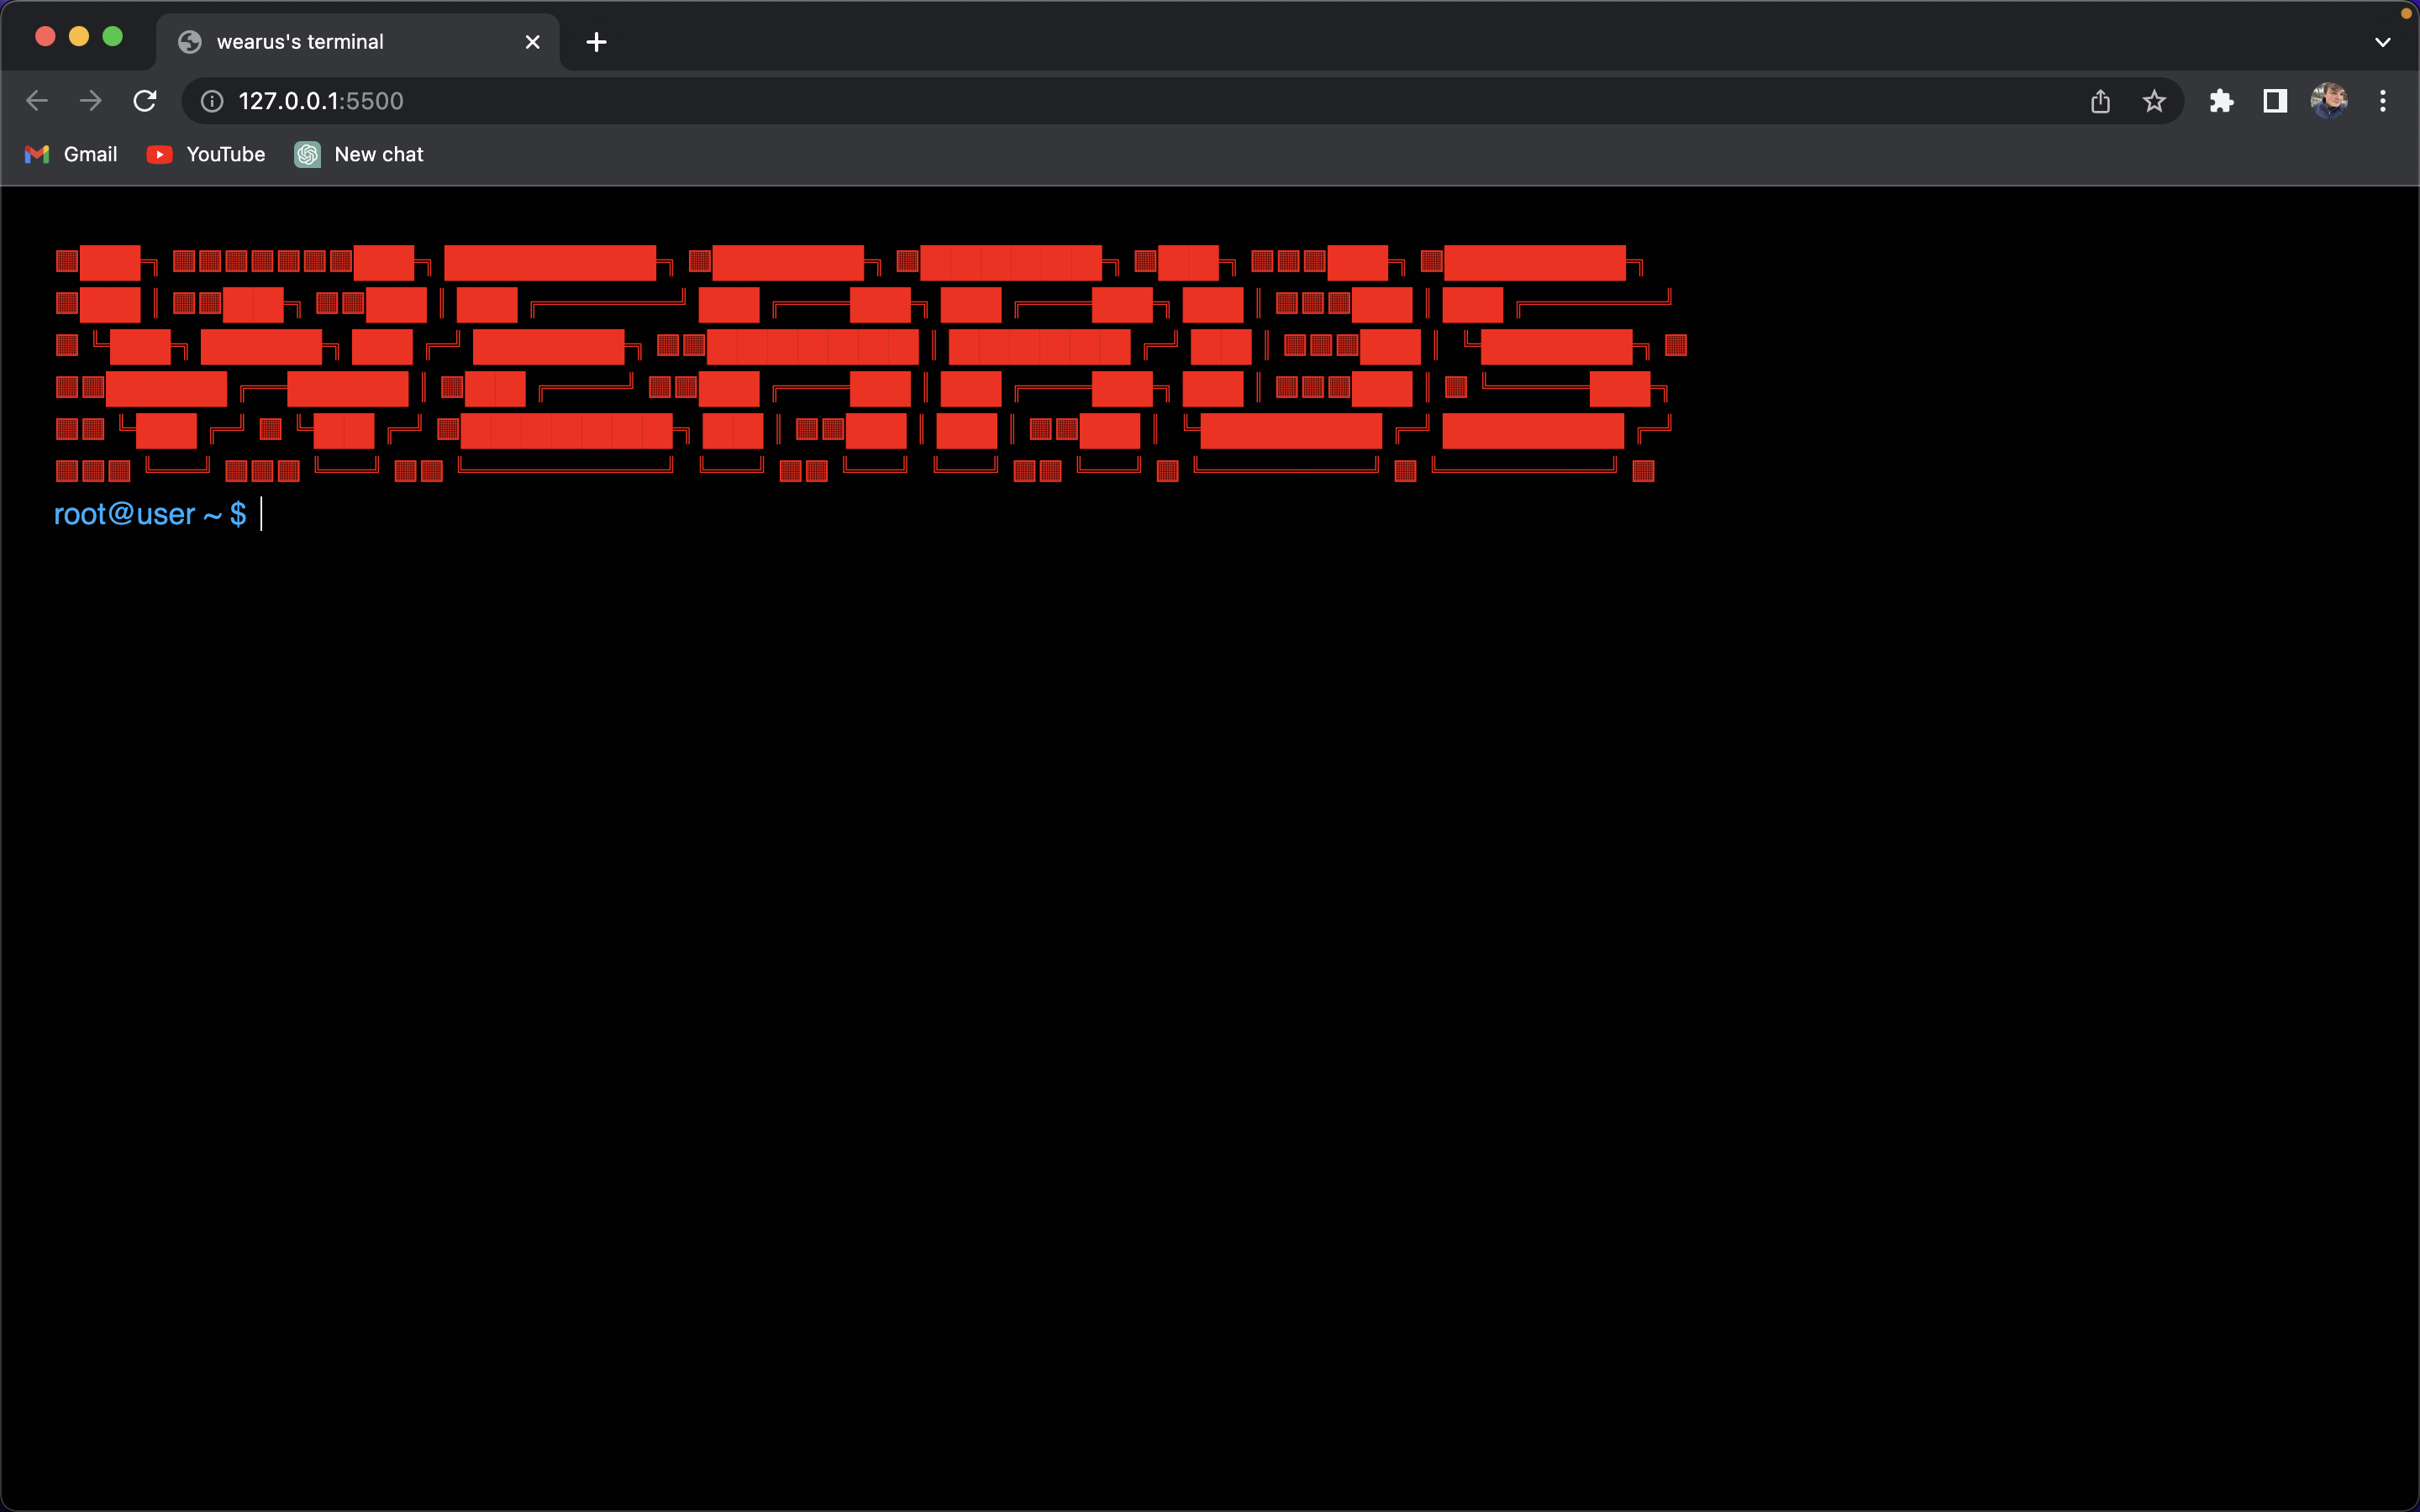Image resolution: width=2420 pixels, height=1512 pixels.
Task: Click the yellow minimize traffic light
Action: pyautogui.click(x=79, y=36)
